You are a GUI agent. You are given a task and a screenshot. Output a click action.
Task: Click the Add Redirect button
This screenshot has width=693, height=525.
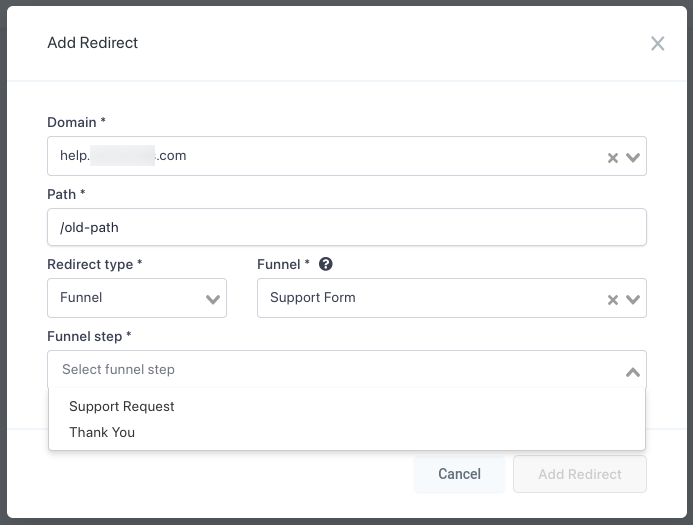coord(579,474)
